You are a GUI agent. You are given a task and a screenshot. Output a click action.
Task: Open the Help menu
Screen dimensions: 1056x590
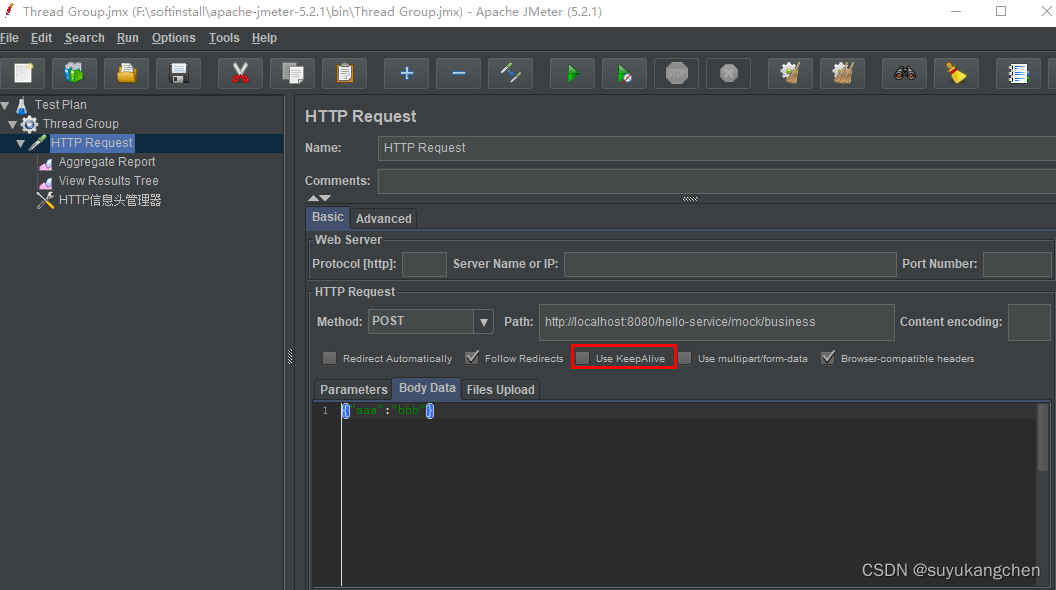(264, 38)
